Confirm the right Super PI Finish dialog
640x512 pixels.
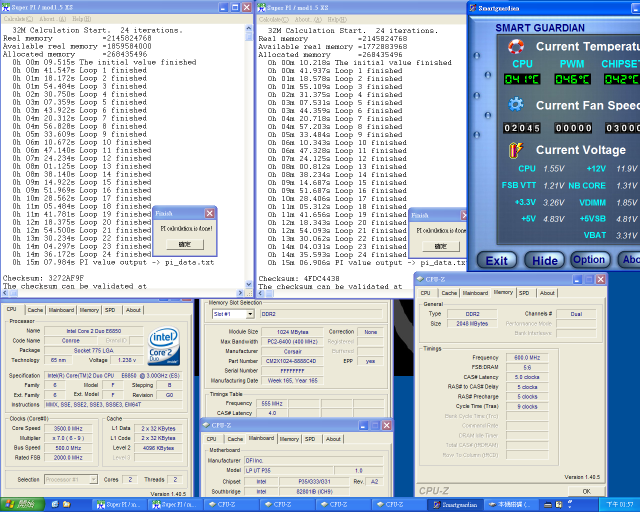pyautogui.click(x=441, y=246)
